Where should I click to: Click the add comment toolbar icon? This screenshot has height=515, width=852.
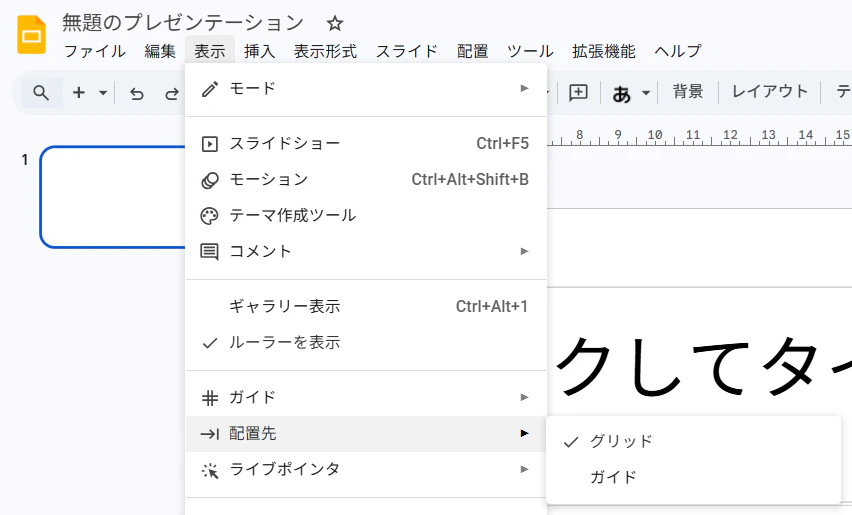[x=578, y=92]
